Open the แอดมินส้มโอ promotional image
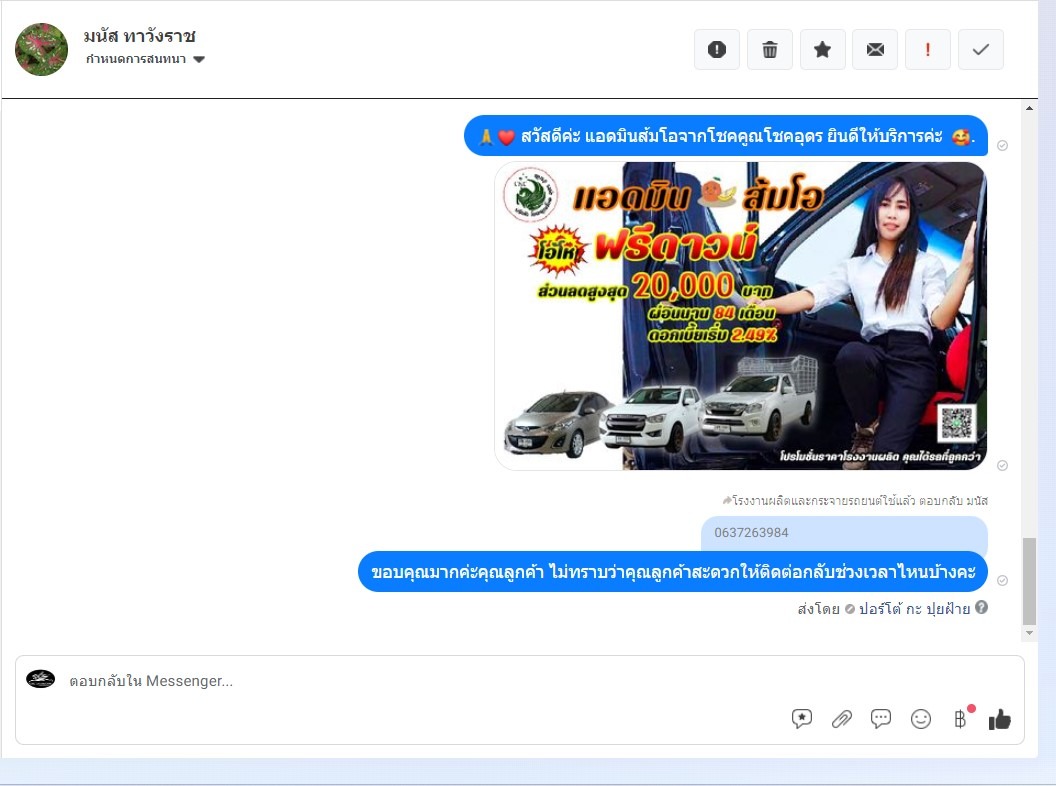 click(x=740, y=316)
